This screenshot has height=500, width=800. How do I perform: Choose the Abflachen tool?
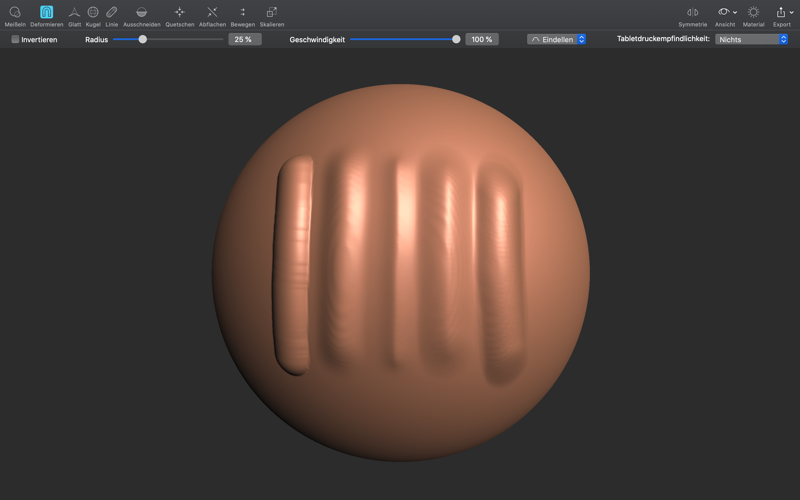coord(212,13)
